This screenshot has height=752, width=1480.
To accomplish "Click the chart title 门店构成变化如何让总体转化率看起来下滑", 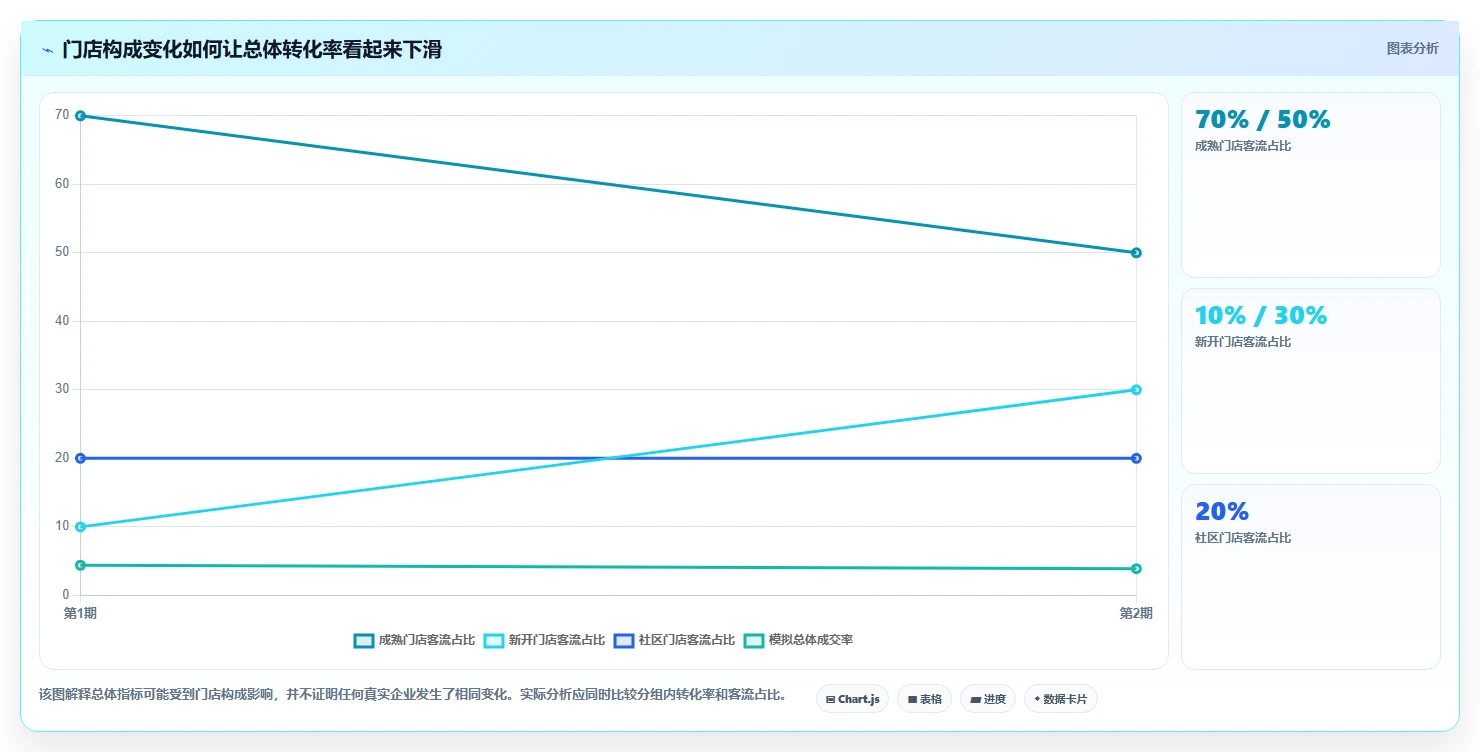I will pos(252,49).
